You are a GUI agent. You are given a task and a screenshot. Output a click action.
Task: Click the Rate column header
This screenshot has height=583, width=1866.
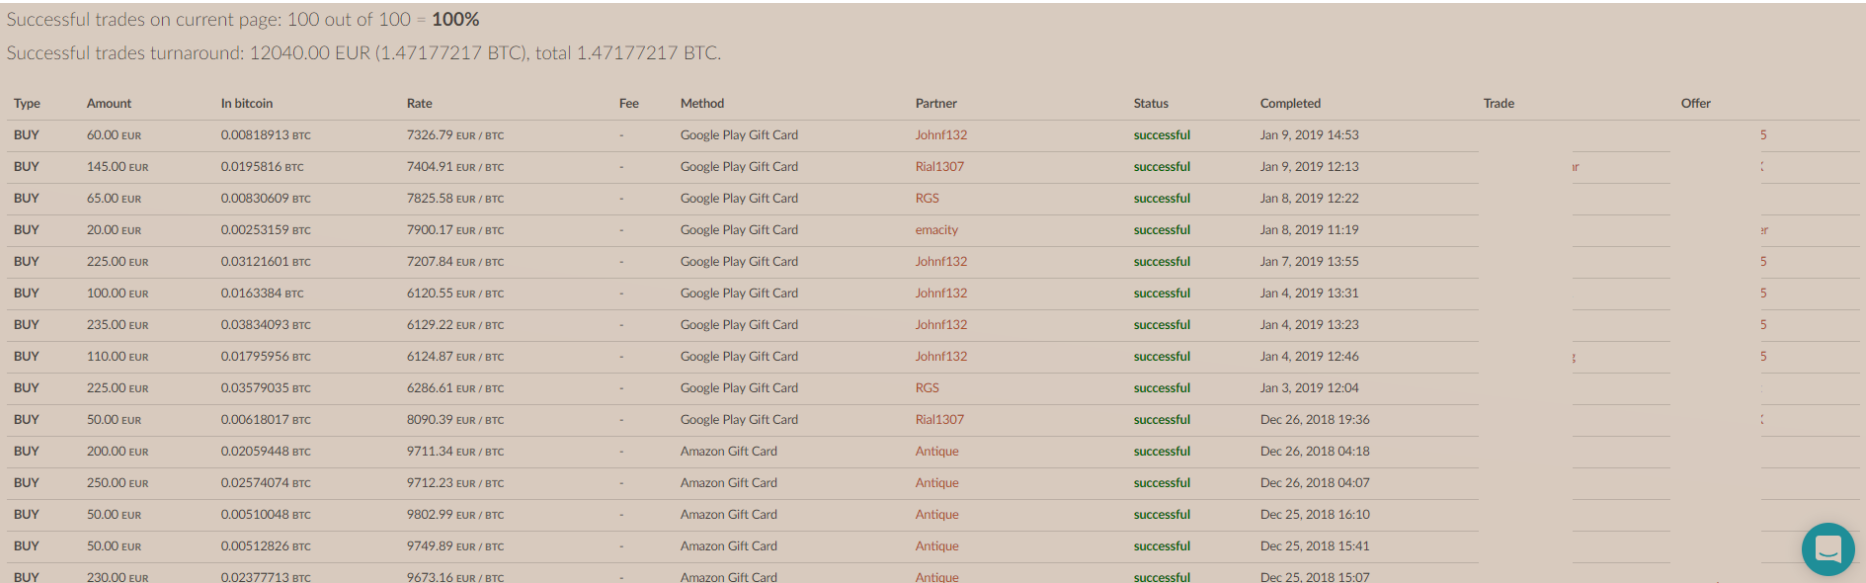click(x=419, y=103)
